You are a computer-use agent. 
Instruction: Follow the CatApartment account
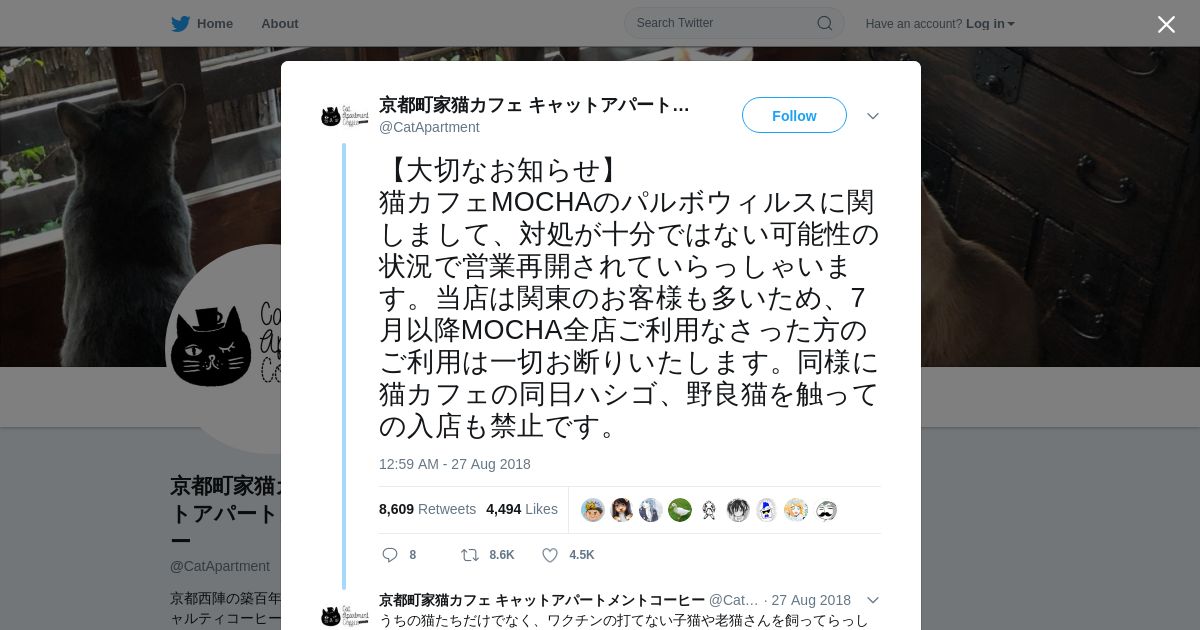click(794, 115)
